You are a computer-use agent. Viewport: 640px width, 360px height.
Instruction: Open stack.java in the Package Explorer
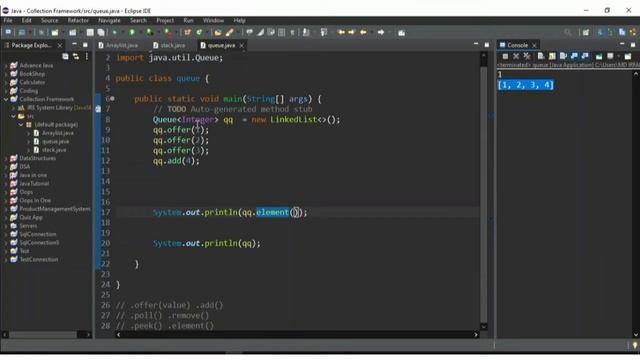click(54, 150)
